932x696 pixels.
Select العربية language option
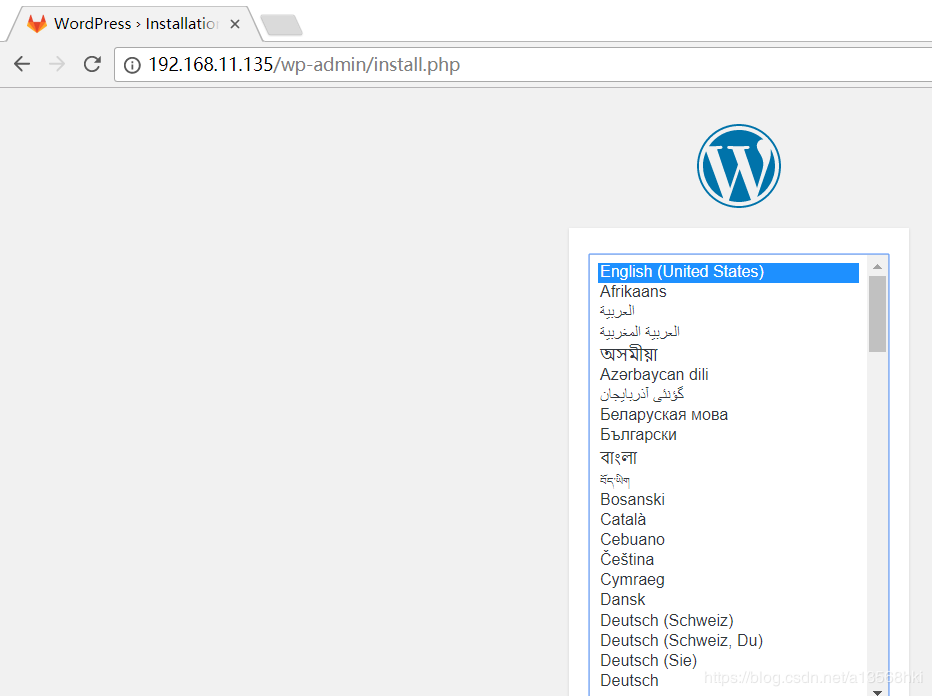pyautogui.click(x=728, y=311)
